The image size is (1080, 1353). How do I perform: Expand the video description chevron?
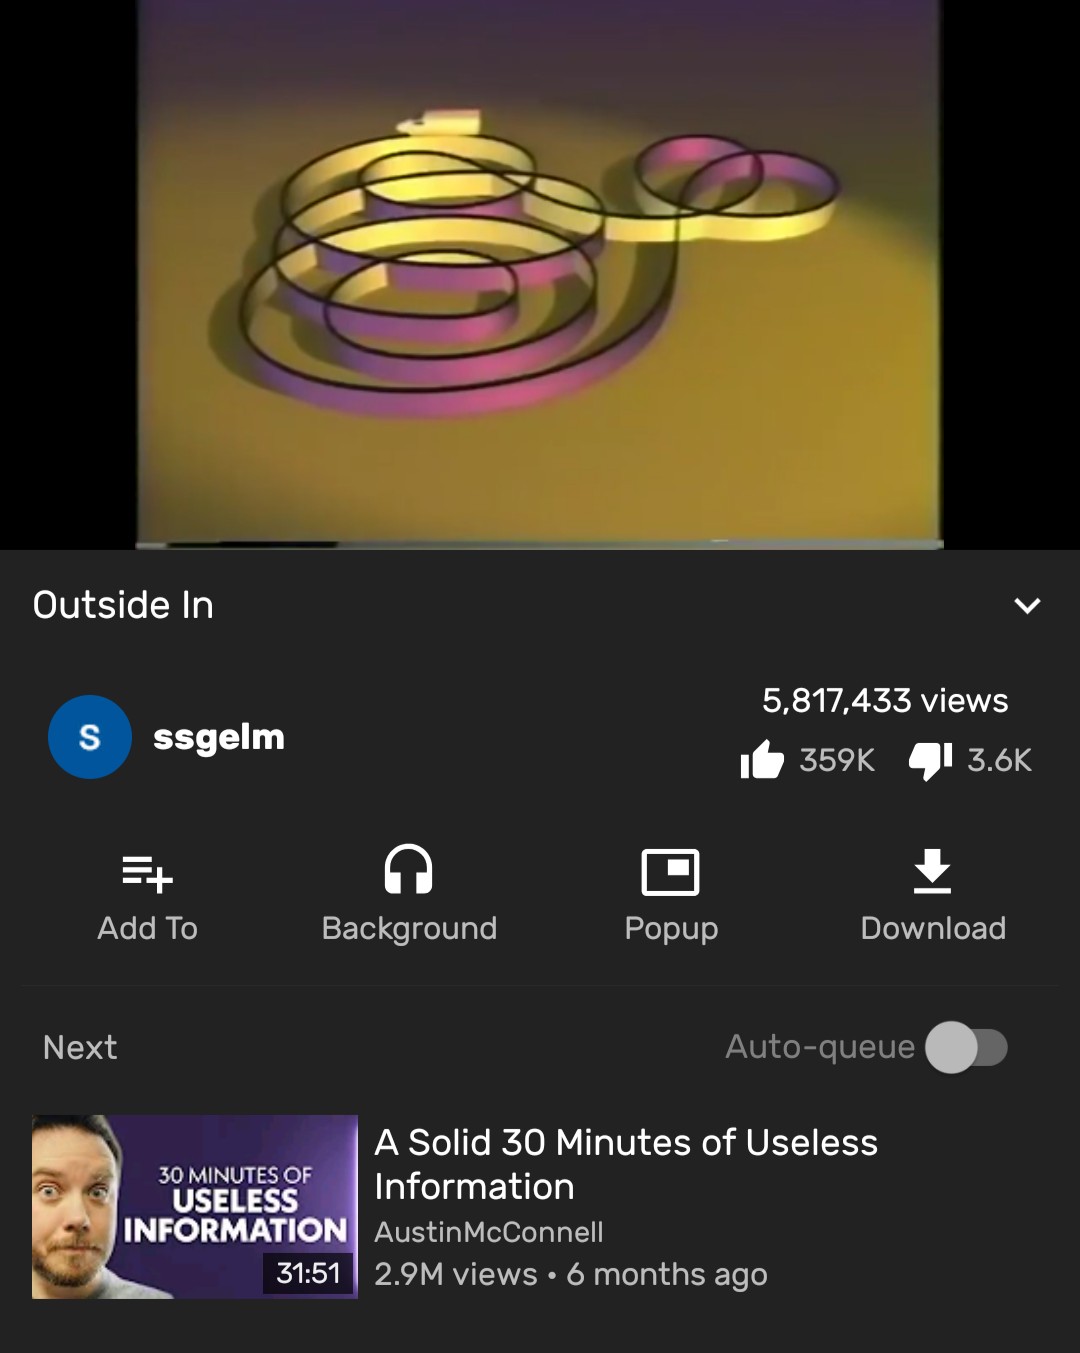[1027, 606]
